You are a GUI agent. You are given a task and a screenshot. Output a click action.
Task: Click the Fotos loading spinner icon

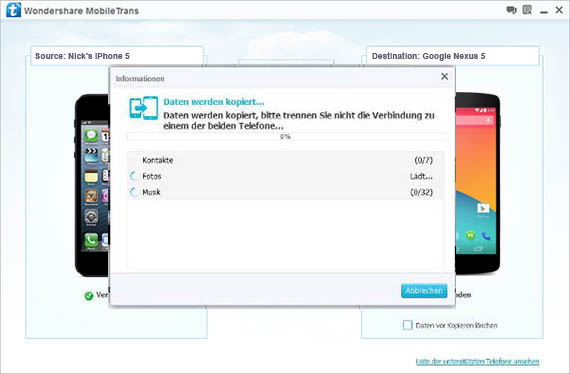pyautogui.click(x=134, y=176)
